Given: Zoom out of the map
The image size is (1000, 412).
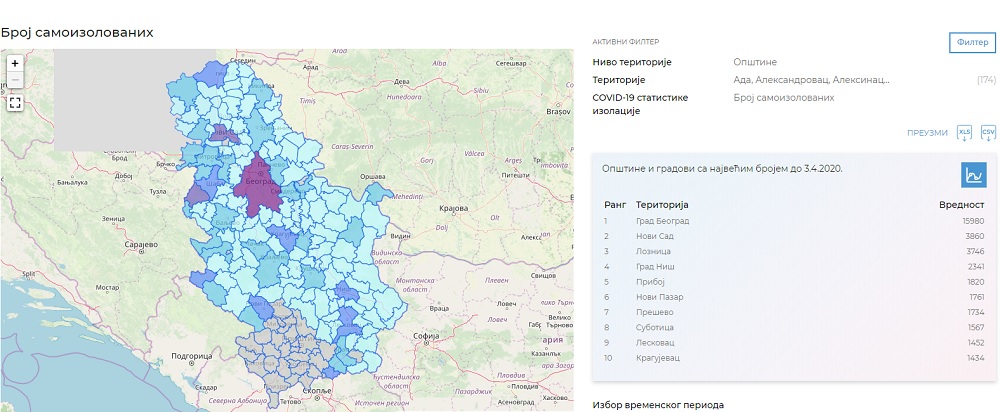Looking at the screenshot, I should coord(15,80).
